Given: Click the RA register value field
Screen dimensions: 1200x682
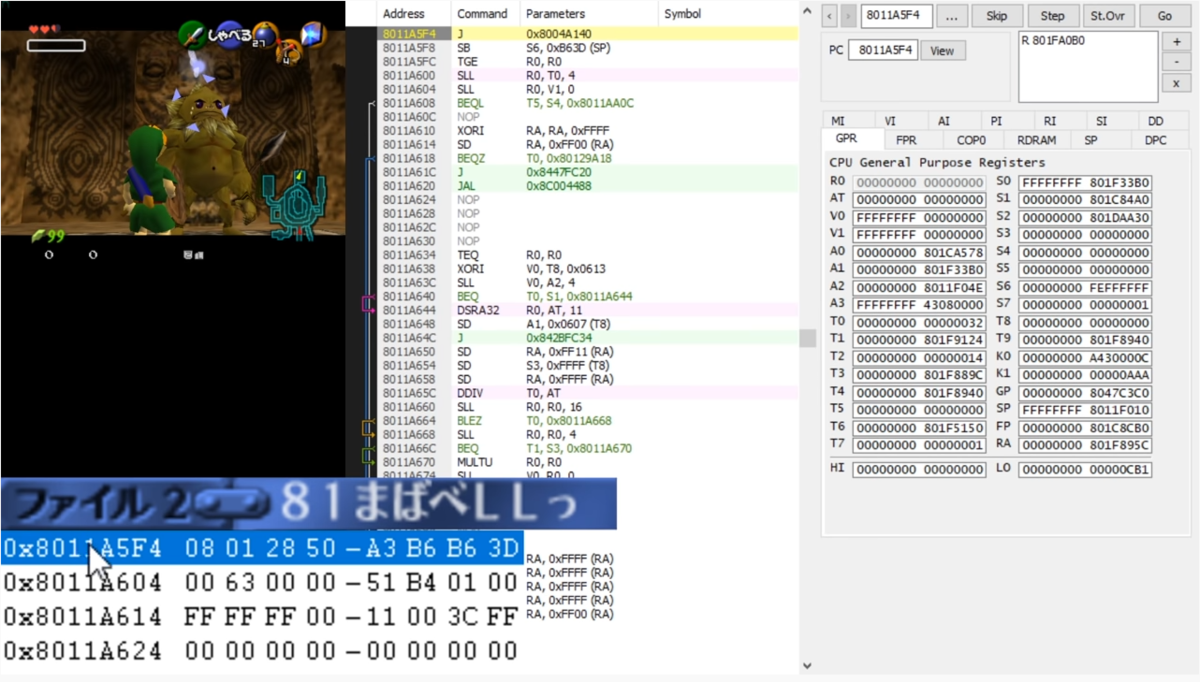Looking at the screenshot, I should tap(1085, 445).
